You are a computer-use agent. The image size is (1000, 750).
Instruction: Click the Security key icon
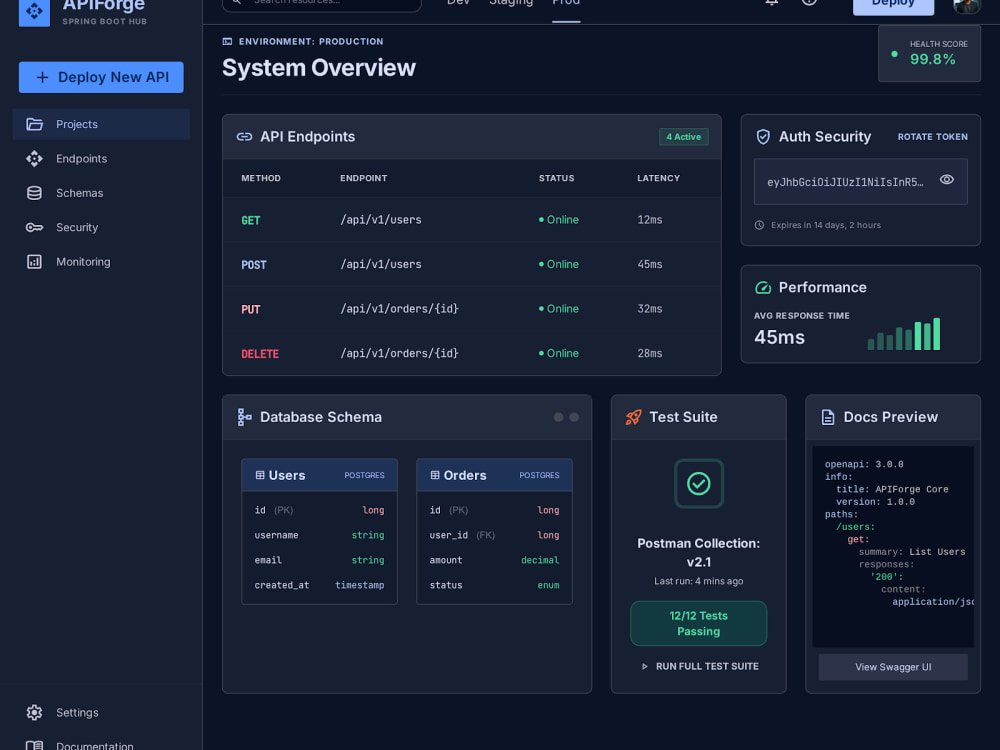34,228
